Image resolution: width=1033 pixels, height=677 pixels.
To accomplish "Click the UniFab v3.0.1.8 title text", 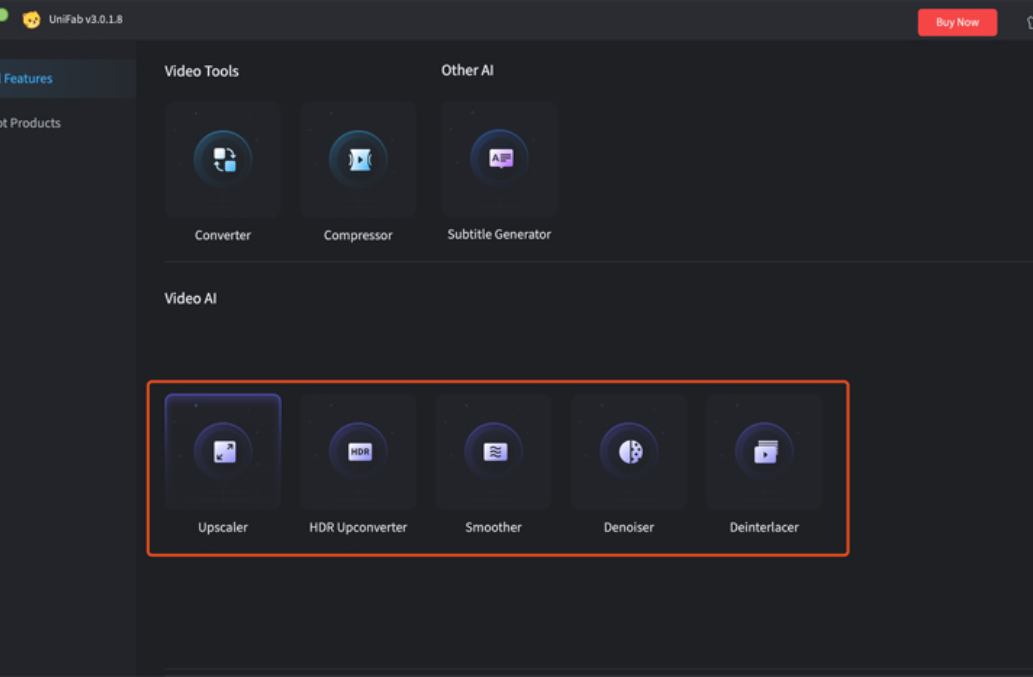I will 86,20.
